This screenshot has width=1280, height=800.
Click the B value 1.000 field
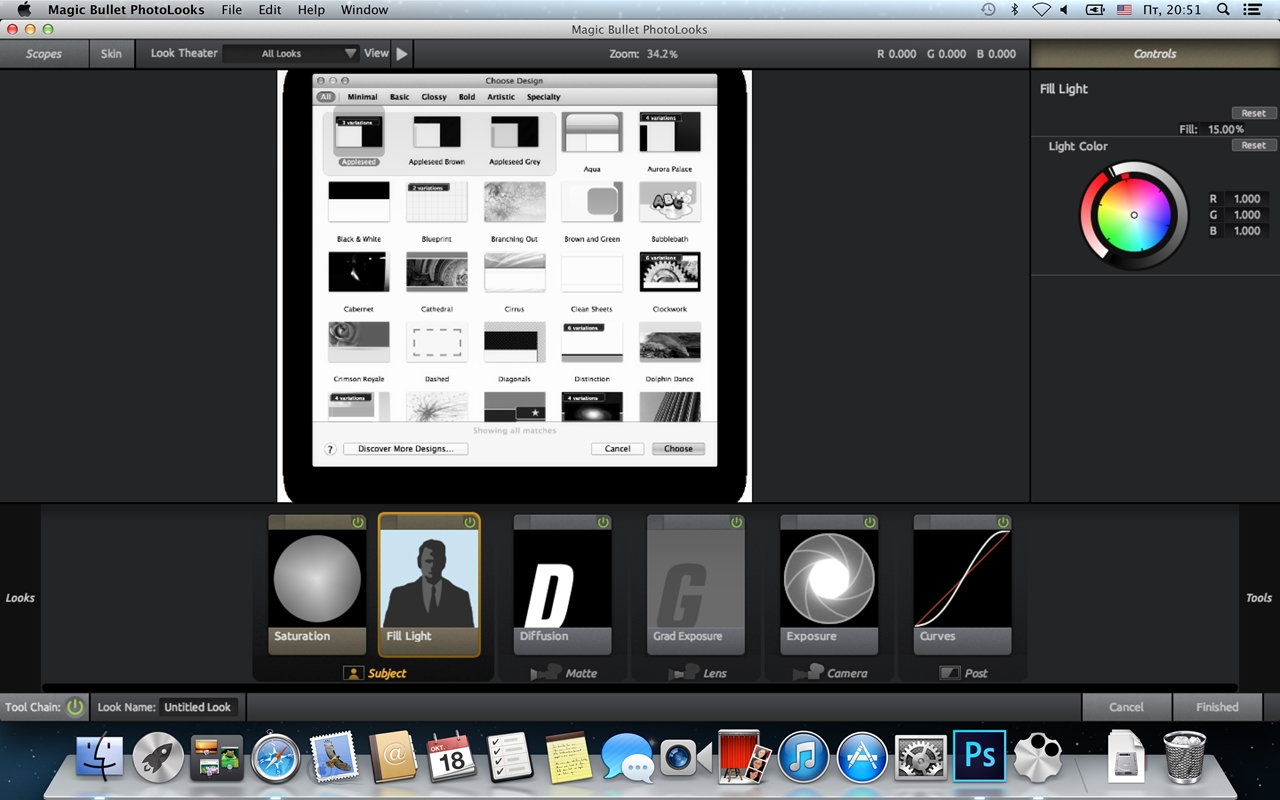coord(1246,231)
